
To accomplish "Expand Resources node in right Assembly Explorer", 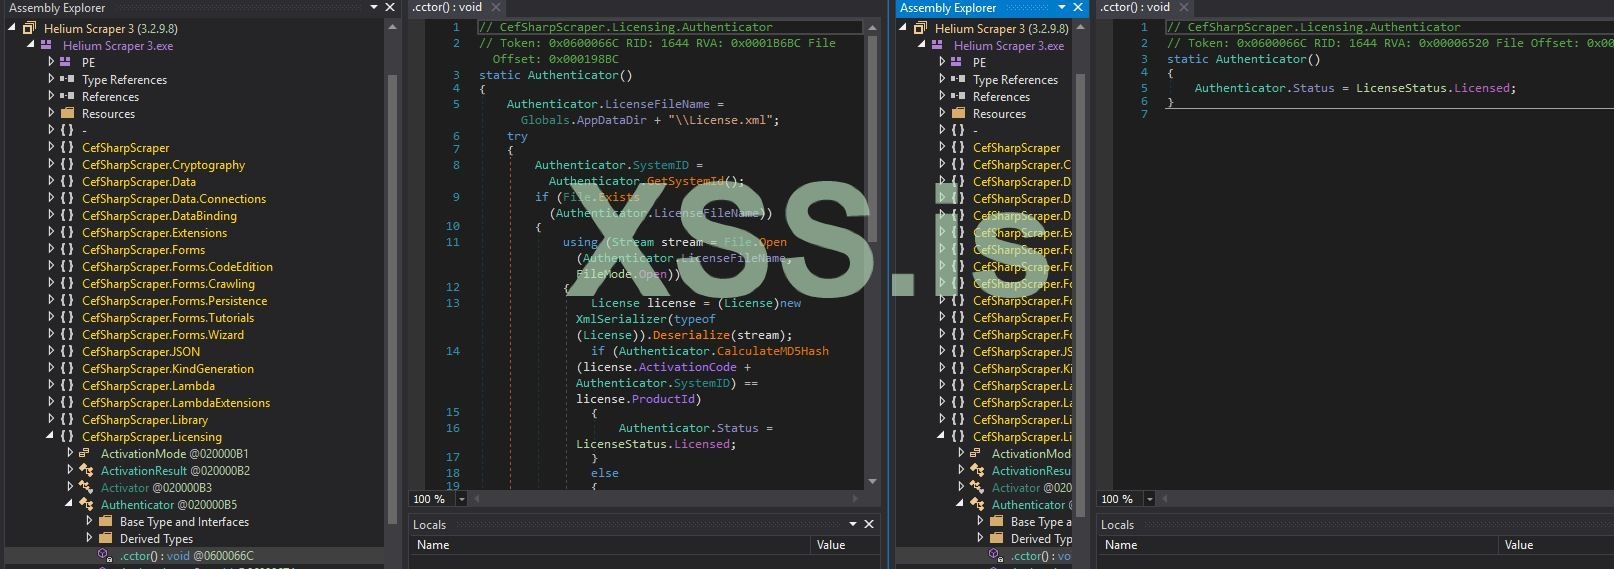I will pos(942,113).
